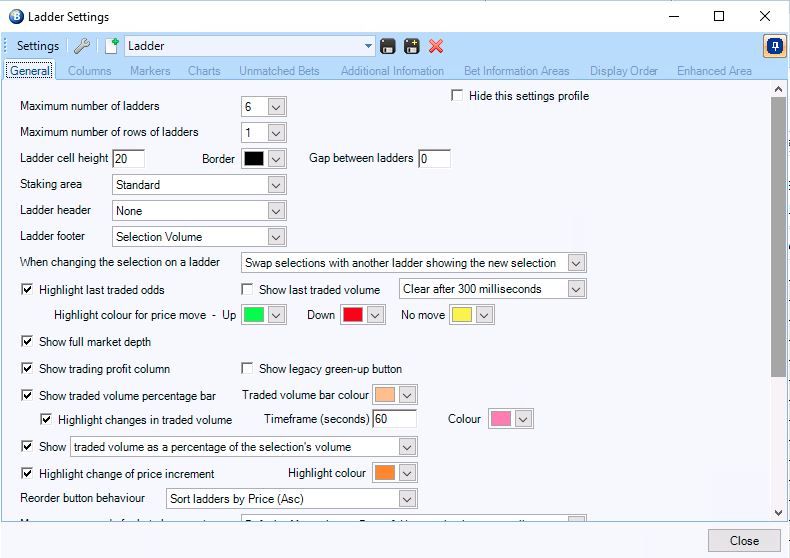790x558 pixels.
Task: Toggle Show full market depth checkbox
Action: 27,341
